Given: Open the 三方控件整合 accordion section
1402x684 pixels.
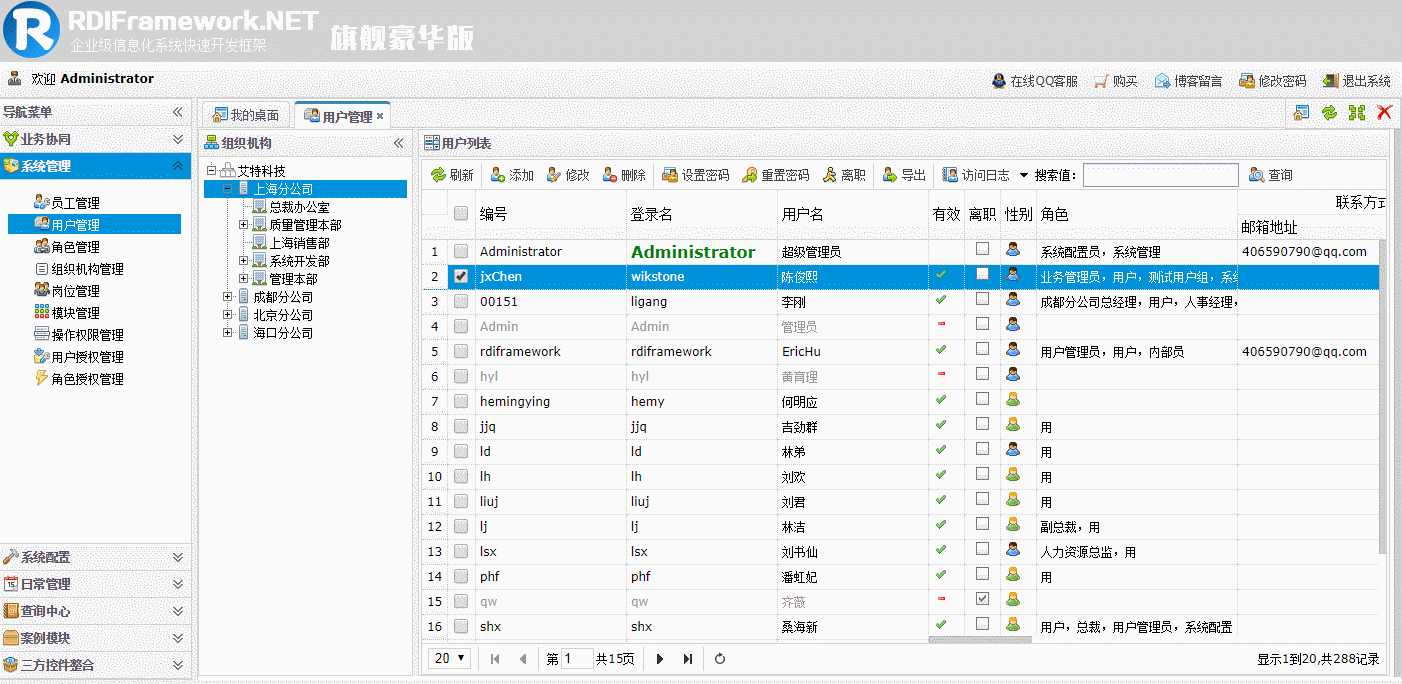Looking at the screenshot, I should click(x=95, y=665).
